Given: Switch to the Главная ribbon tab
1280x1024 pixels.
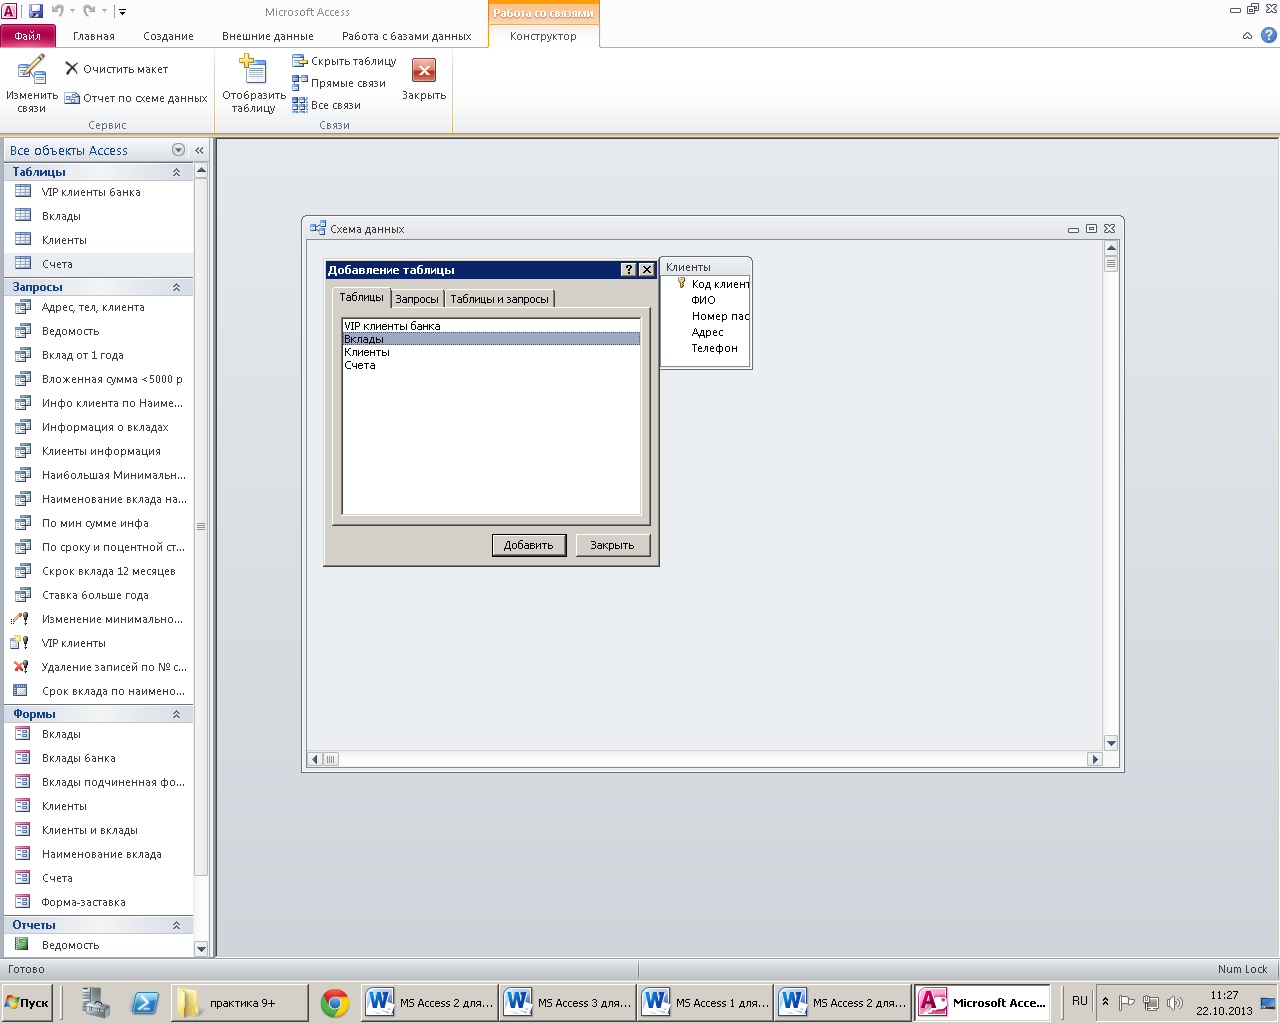Looking at the screenshot, I should point(94,36).
